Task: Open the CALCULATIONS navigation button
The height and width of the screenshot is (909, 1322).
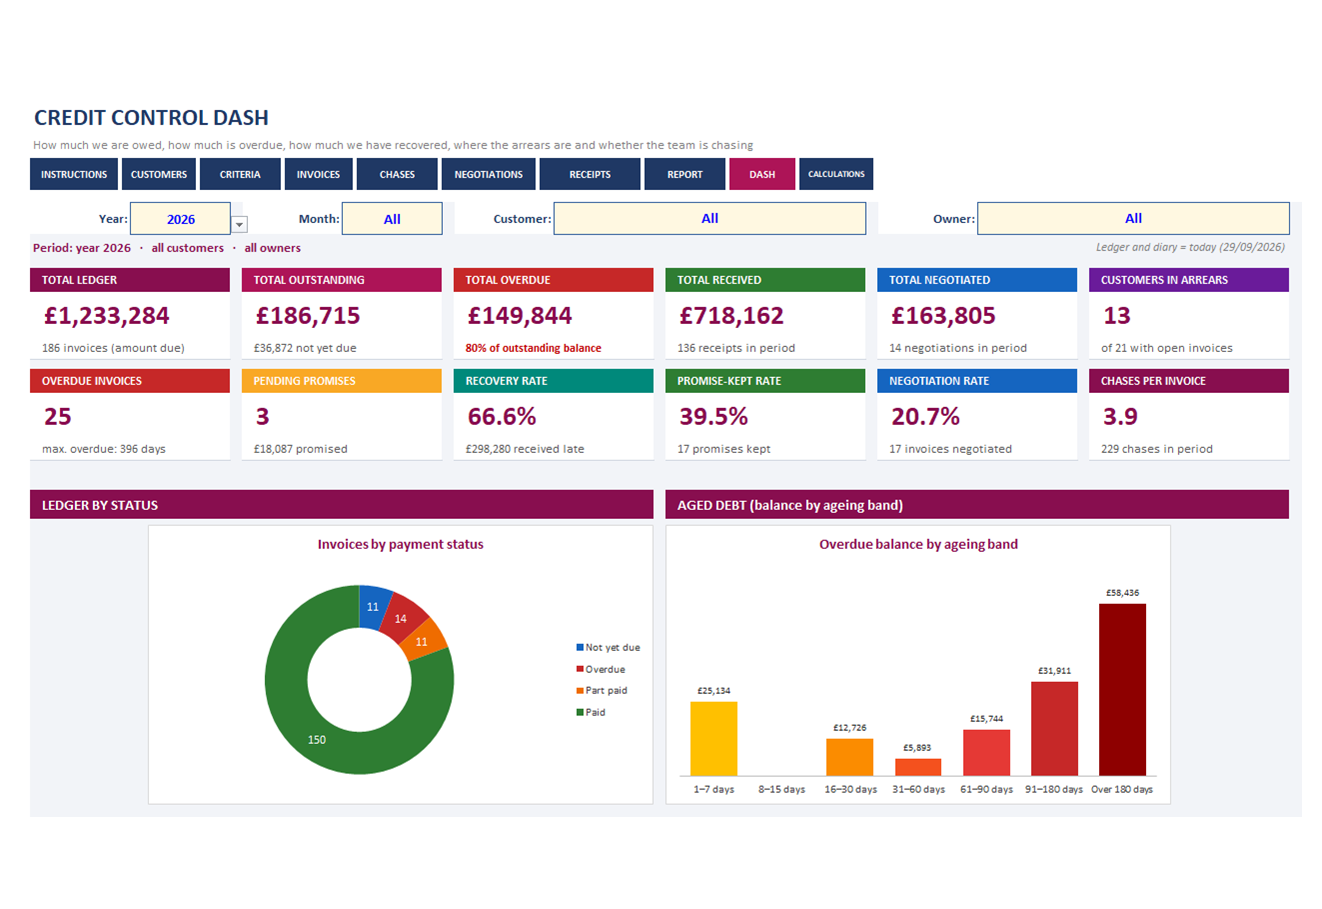Action: pos(836,174)
